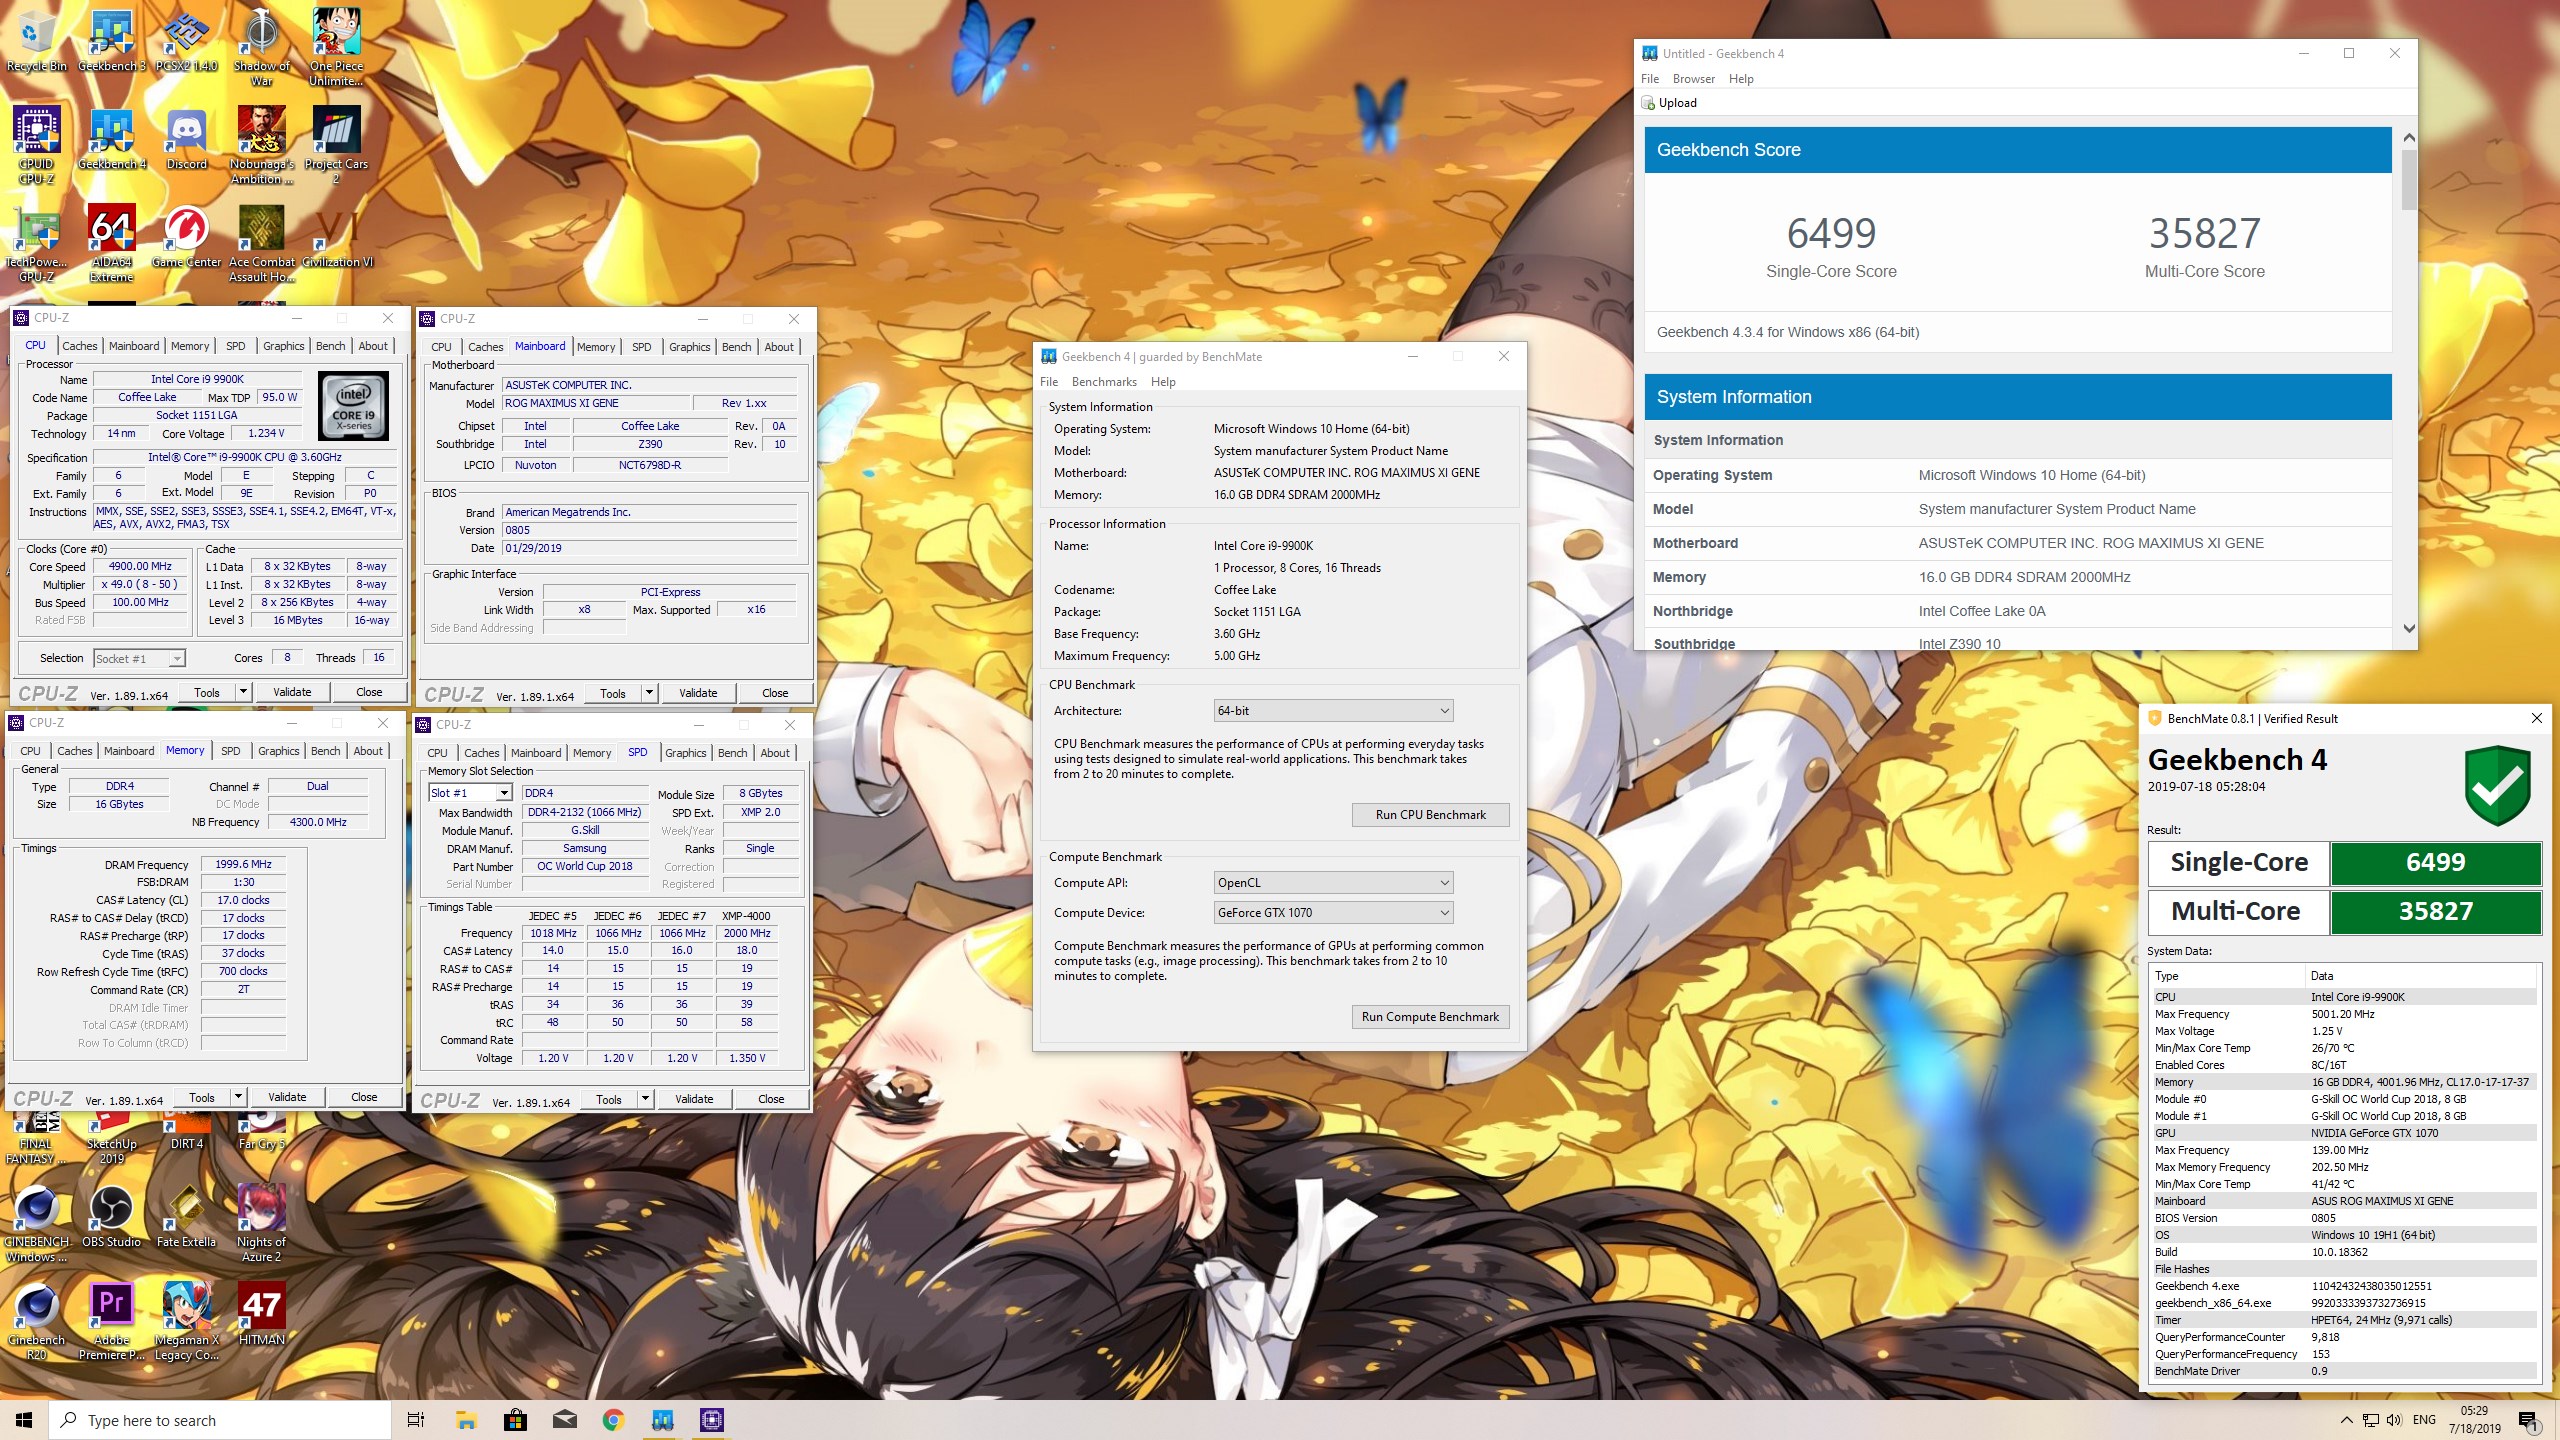Image resolution: width=2560 pixels, height=1440 pixels.
Task: Open Discord desktop icon
Action: (x=186, y=138)
